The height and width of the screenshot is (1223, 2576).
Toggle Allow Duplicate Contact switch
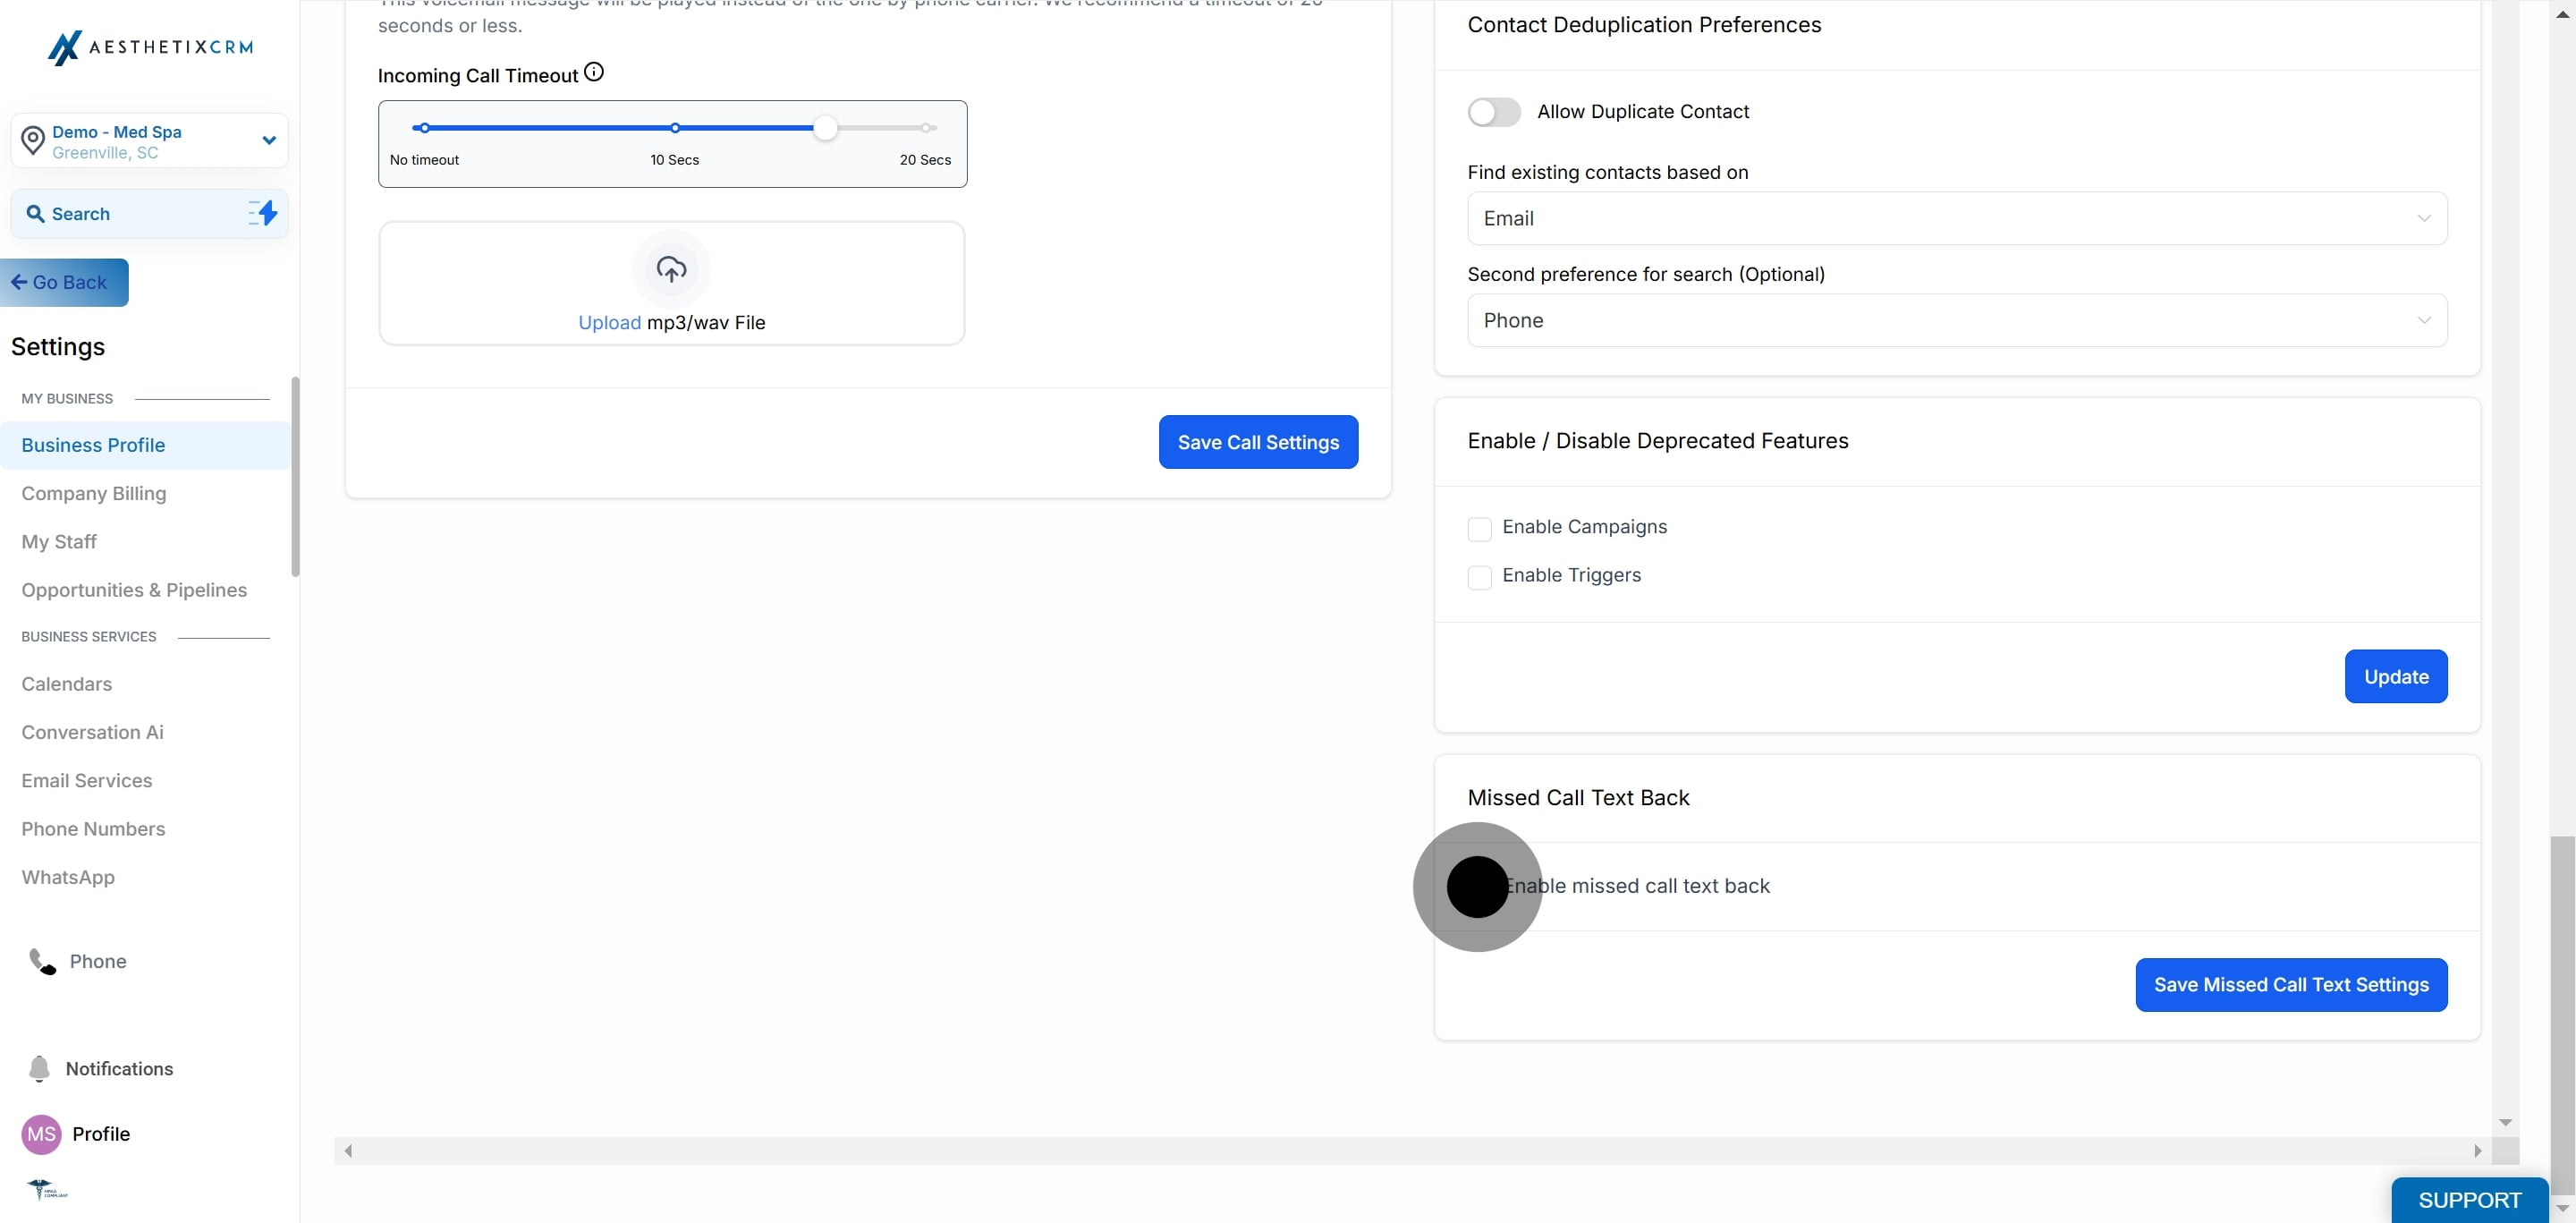1493,112
